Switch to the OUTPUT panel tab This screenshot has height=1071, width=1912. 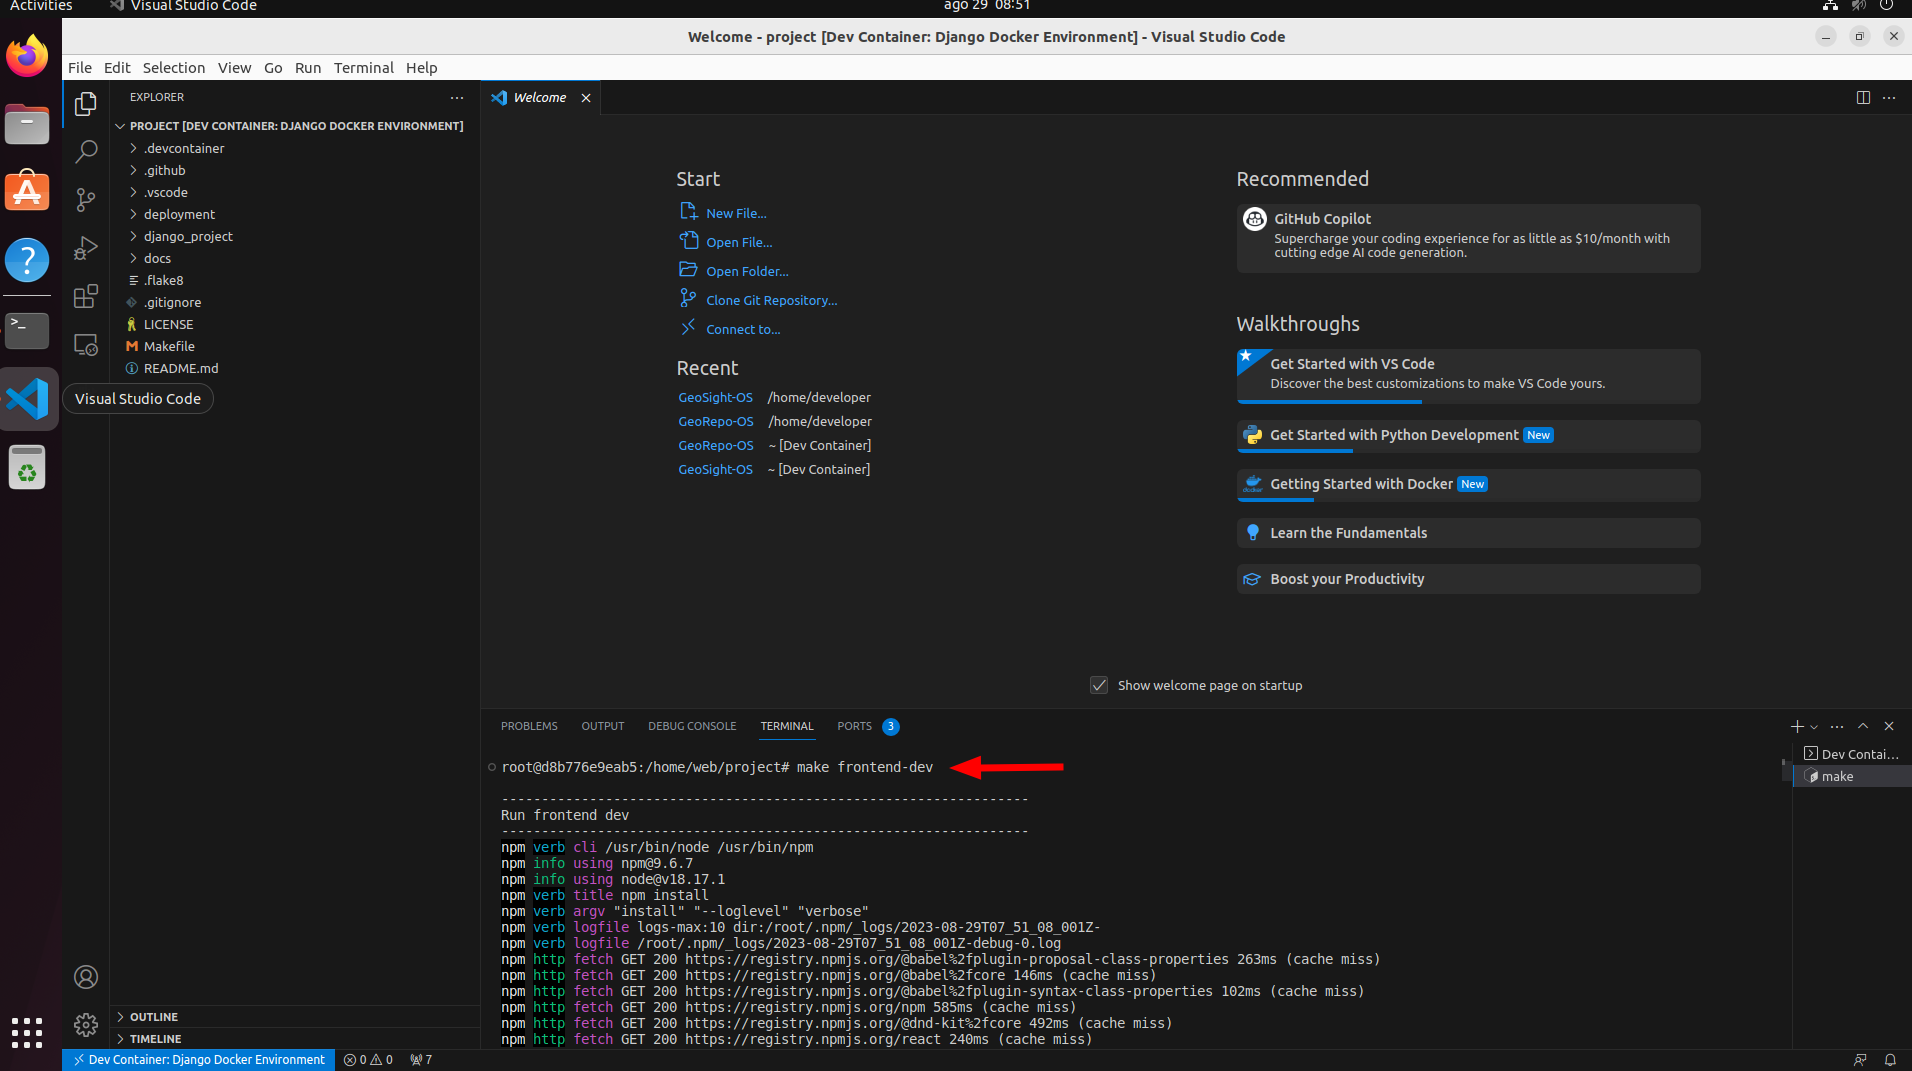602,726
